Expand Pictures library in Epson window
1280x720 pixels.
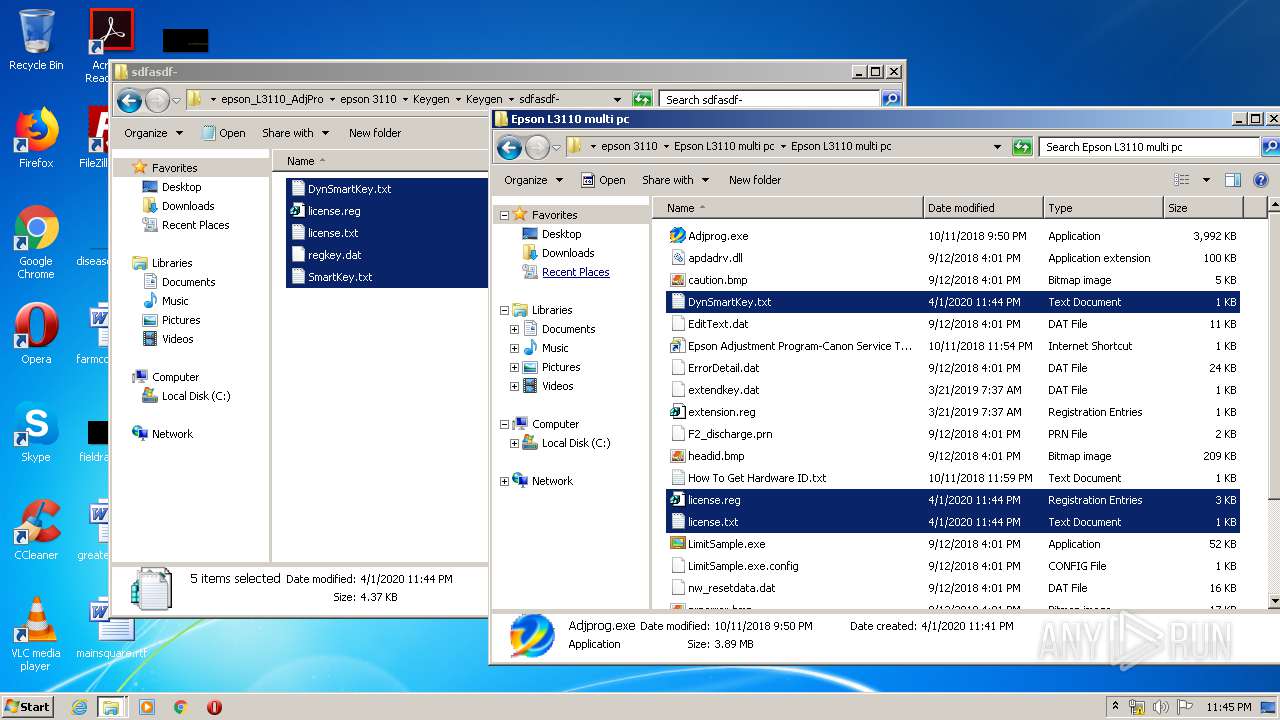click(514, 367)
